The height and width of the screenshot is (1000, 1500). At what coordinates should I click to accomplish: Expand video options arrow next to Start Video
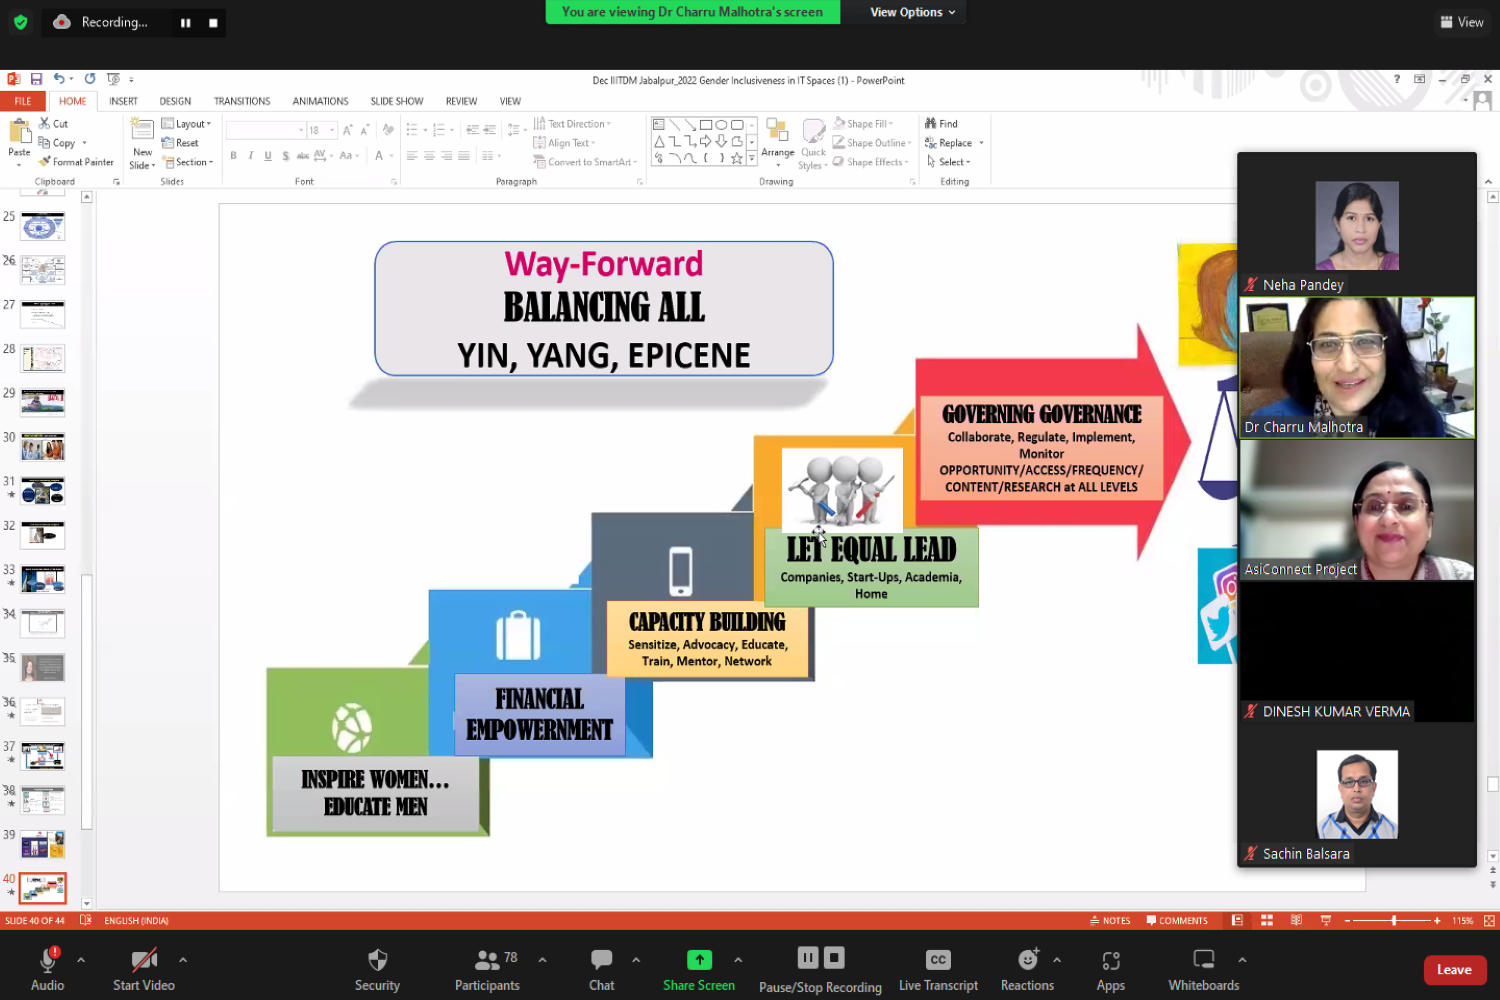(x=183, y=960)
